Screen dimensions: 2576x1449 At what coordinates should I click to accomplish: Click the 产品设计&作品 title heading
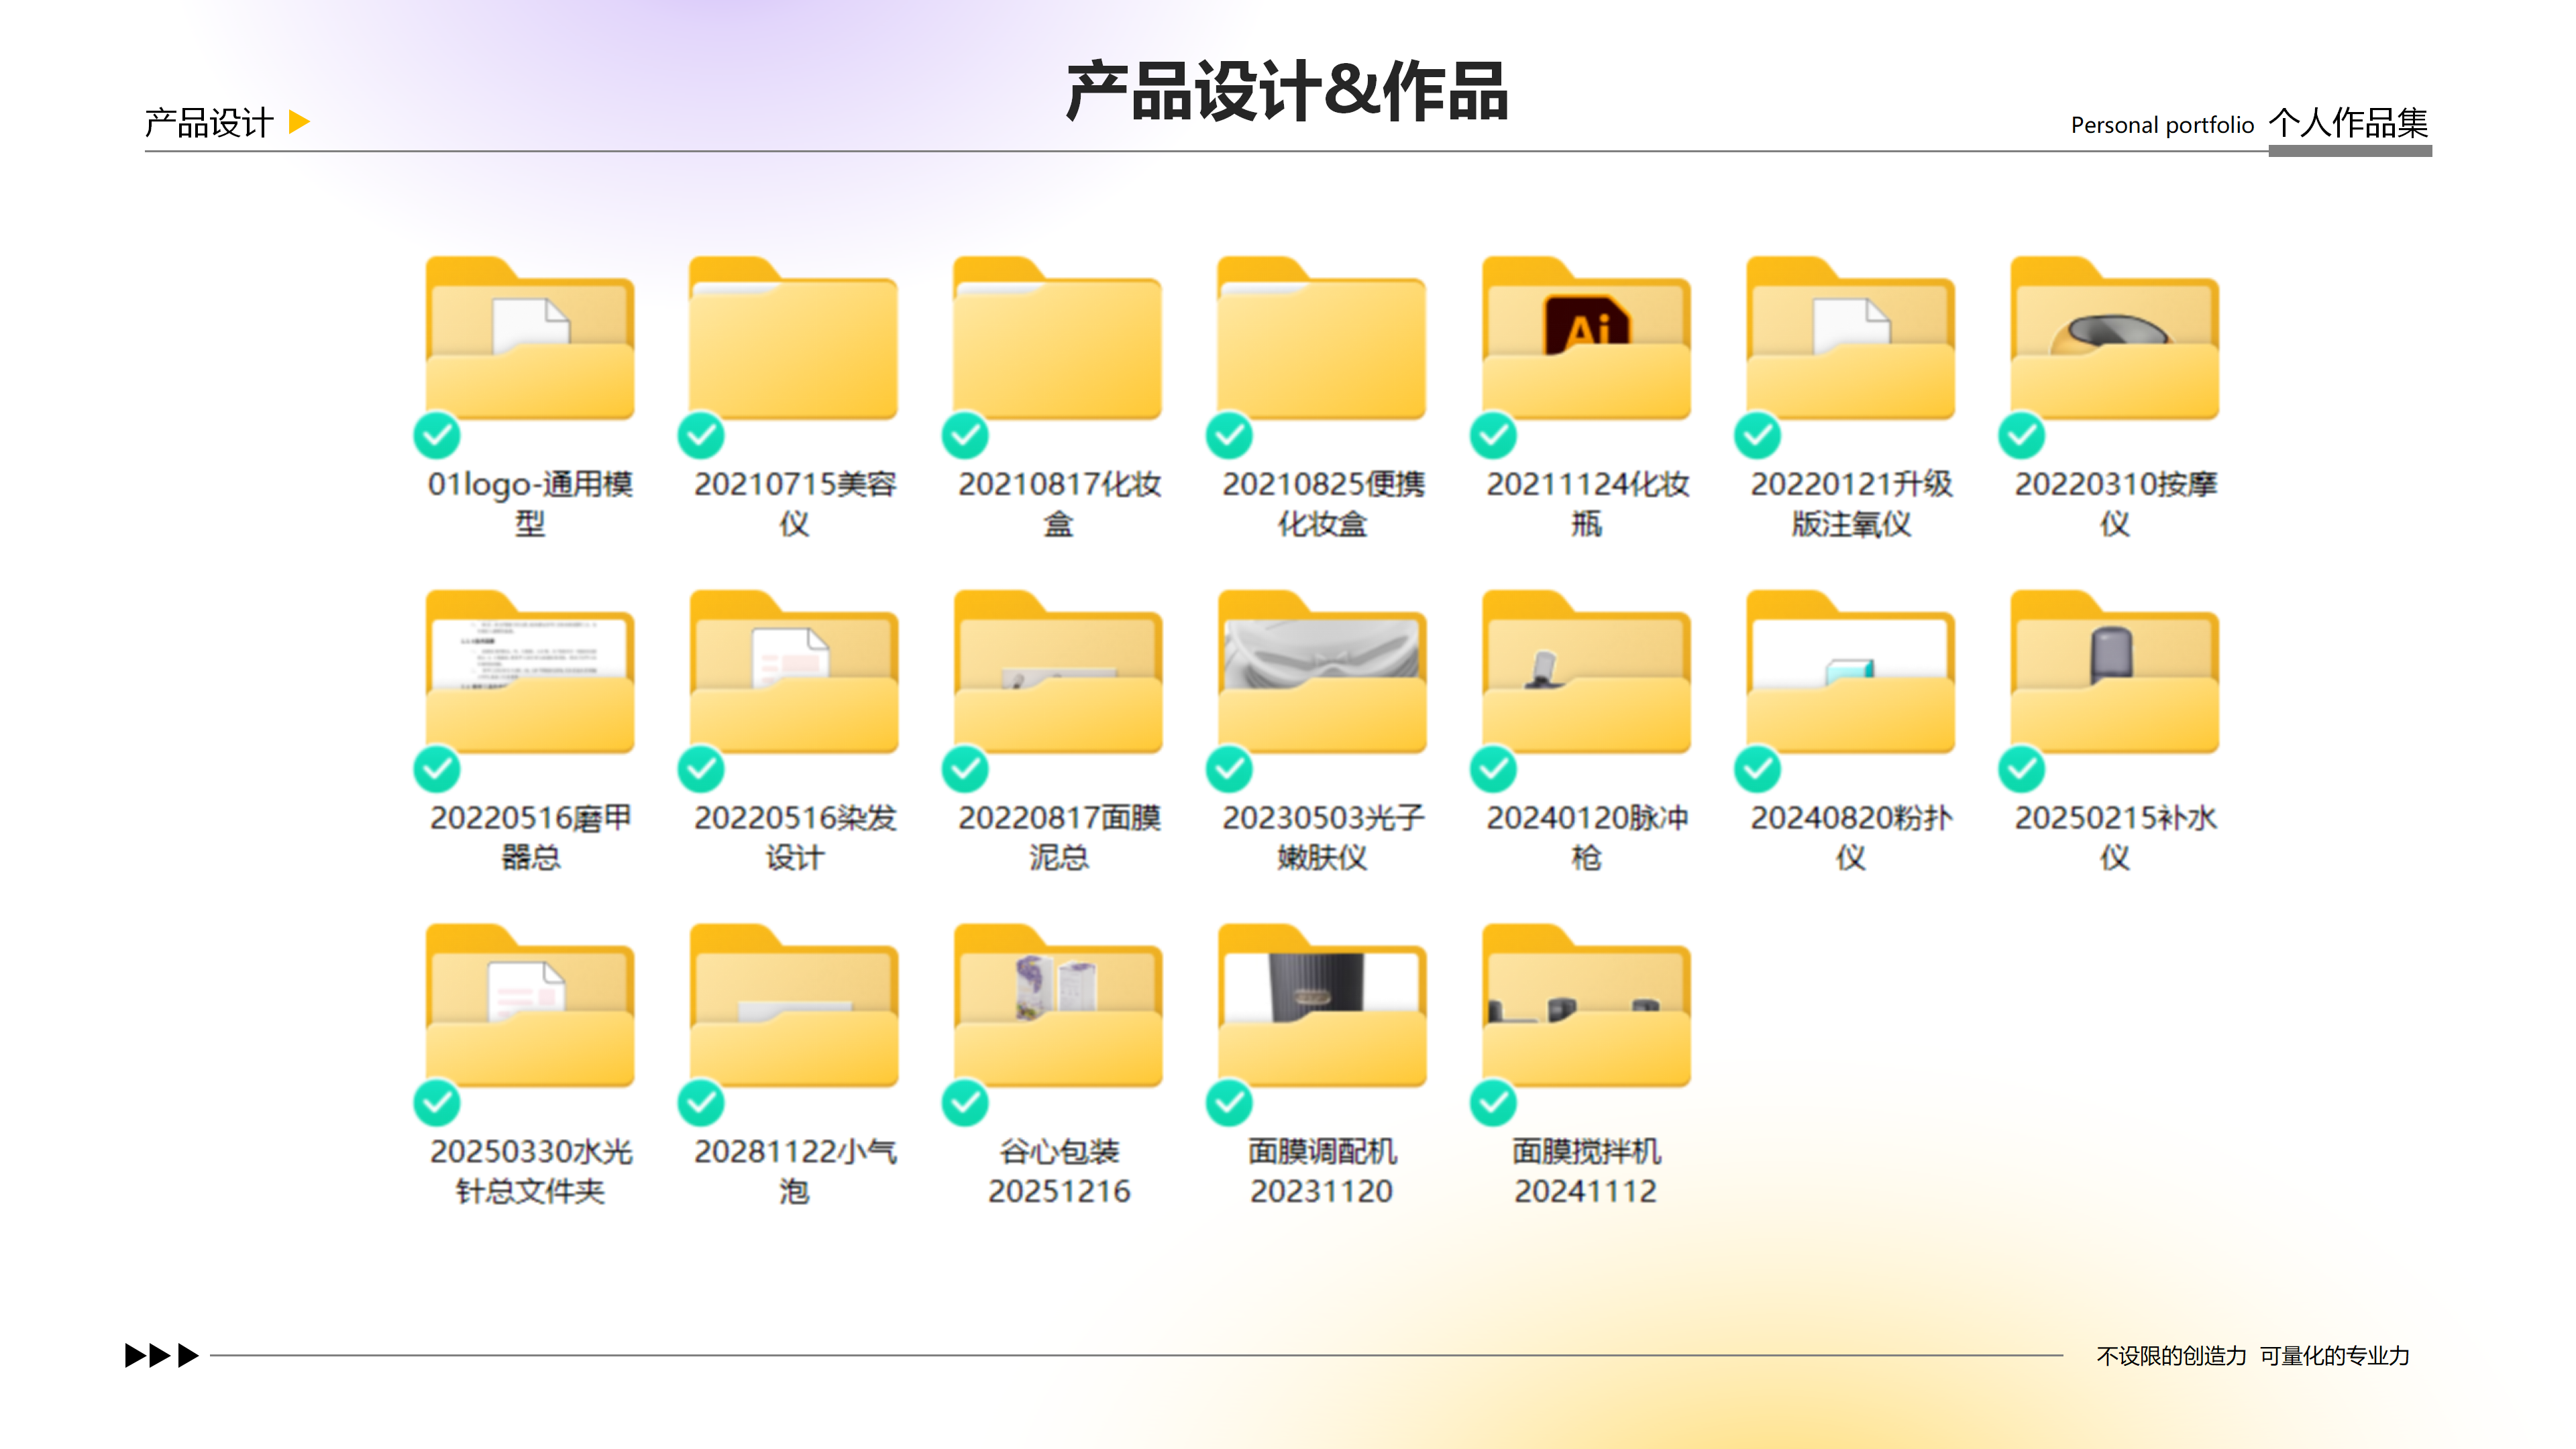click(1287, 91)
